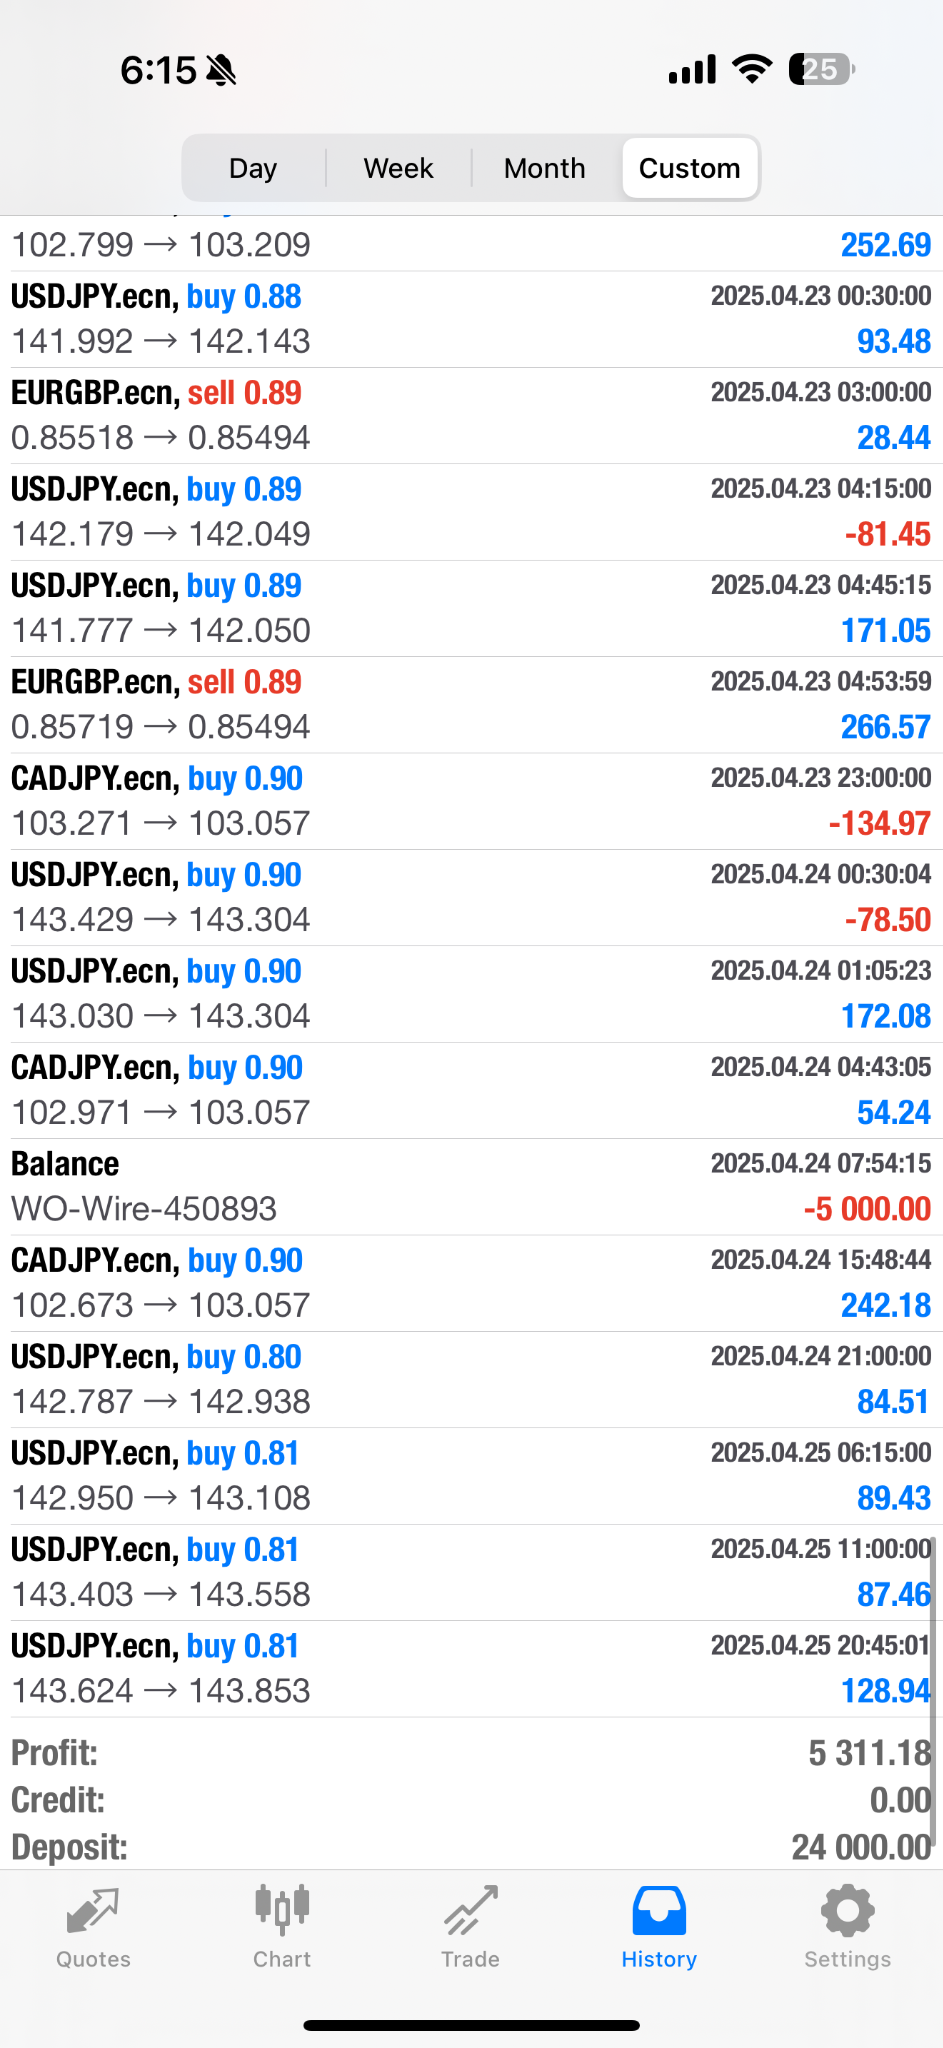Screen dimensions: 943x2048
Task: Select the History inbox icon
Action: tap(659, 1911)
